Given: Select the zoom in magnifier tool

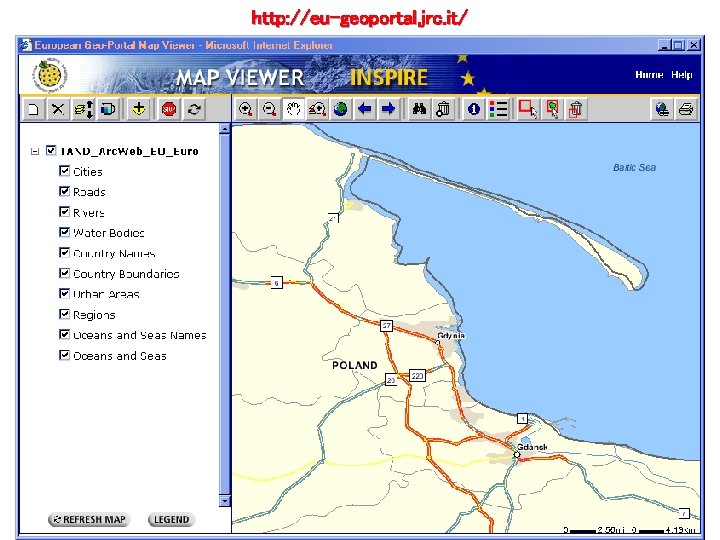Looking at the screenshot, I should click(246, 109).
